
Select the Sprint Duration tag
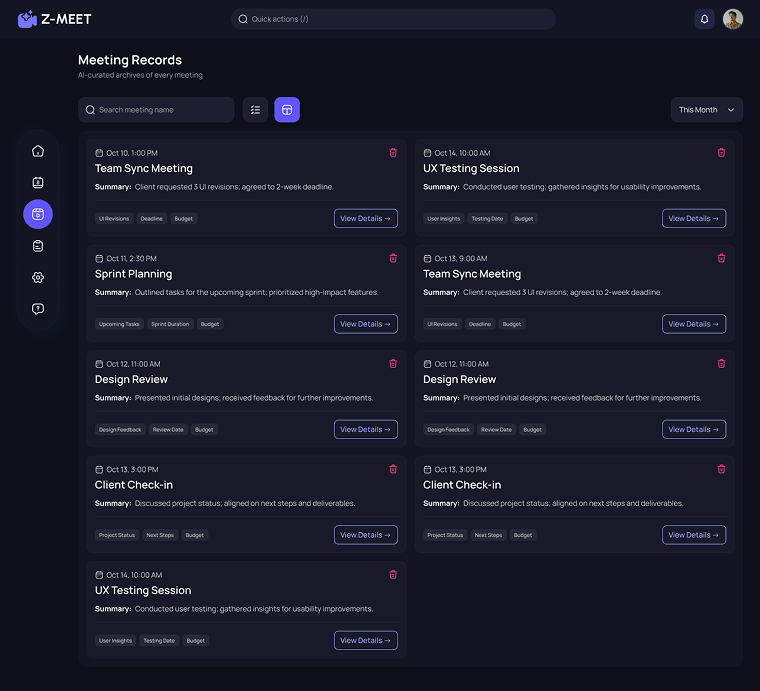pos(170,324)
